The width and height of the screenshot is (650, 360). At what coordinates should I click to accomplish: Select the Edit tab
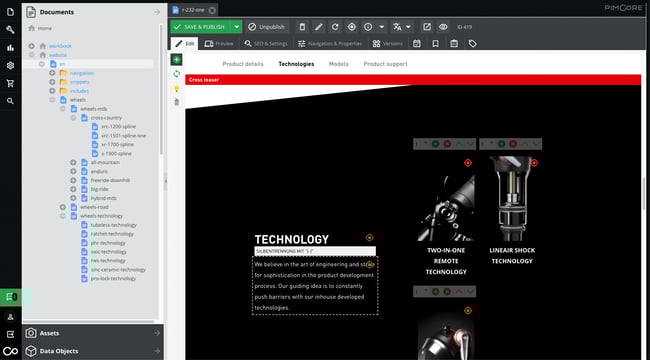coord(184,44)
